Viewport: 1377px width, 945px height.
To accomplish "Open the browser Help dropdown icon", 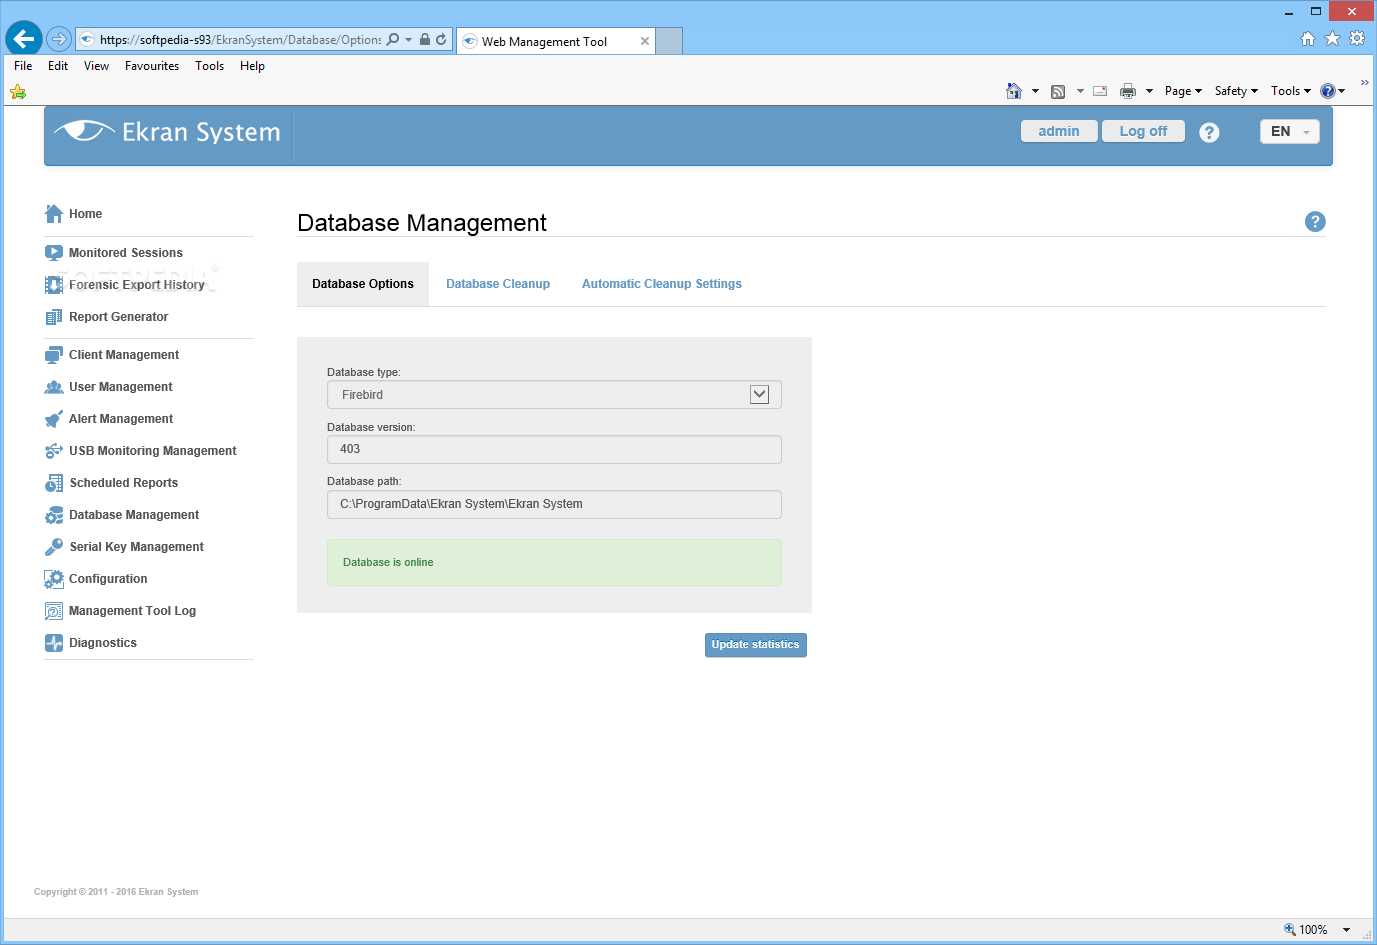I will click(x=1333, y=91).
